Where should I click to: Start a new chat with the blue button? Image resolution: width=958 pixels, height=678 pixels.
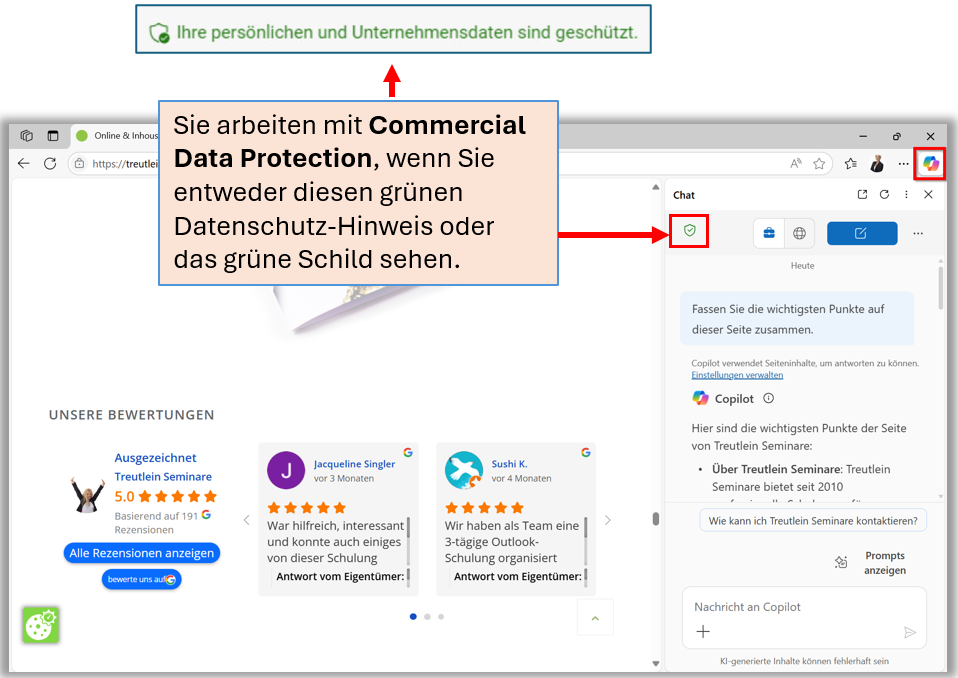point(861,233)
